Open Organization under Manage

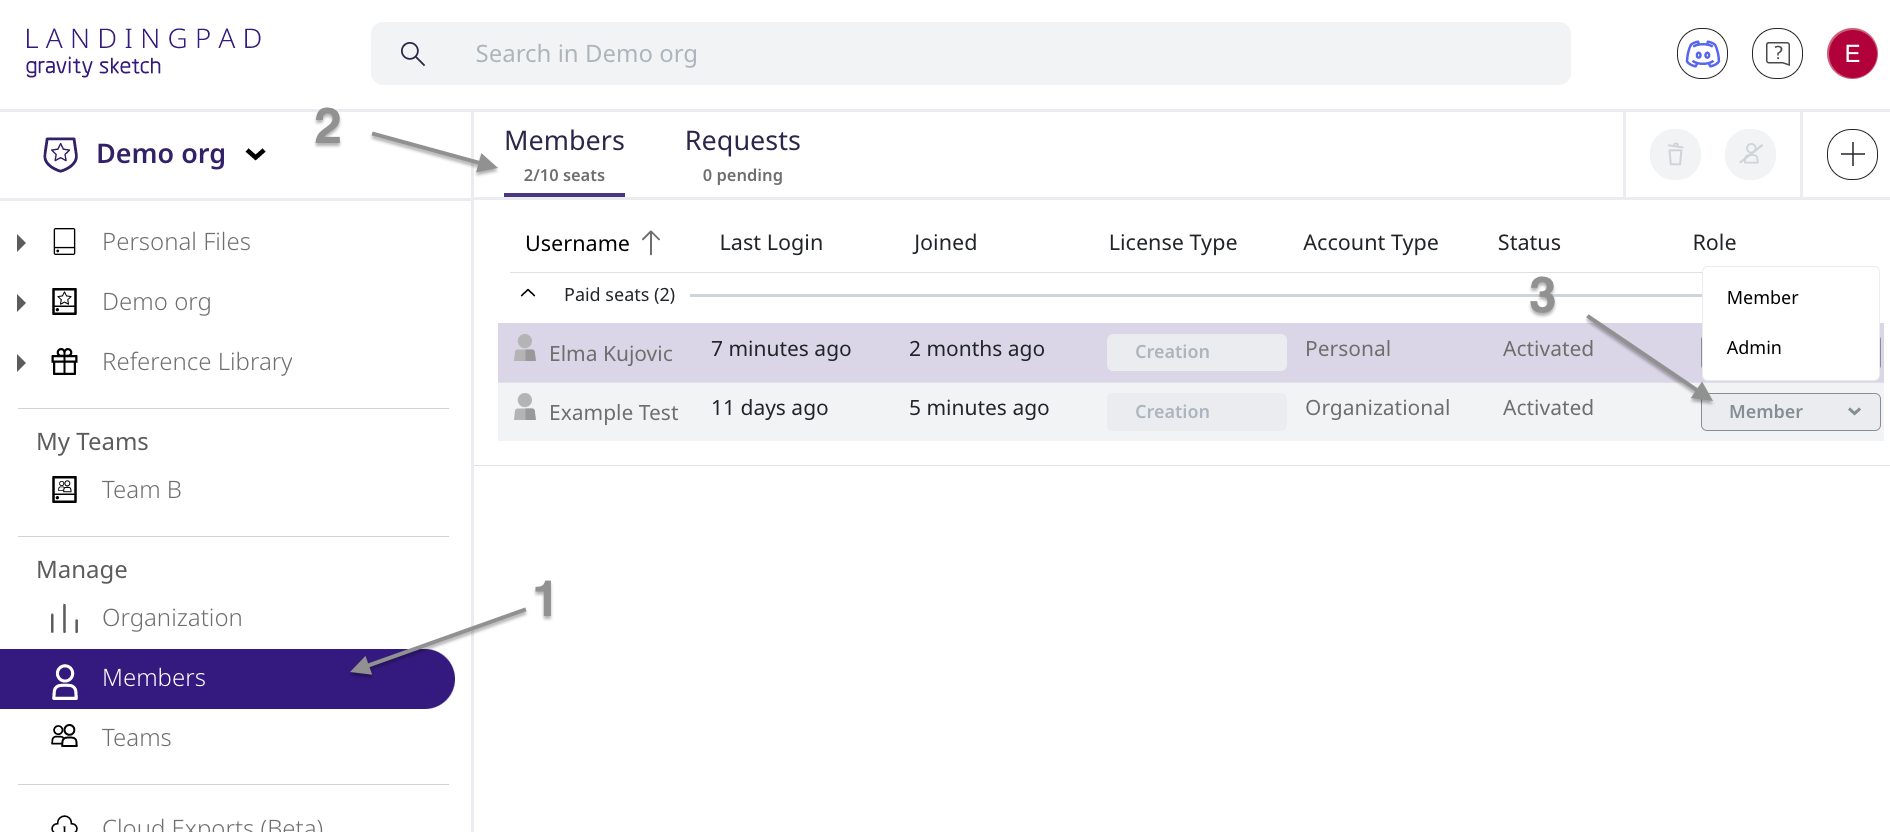pyautogui.click(x=172, y=618)
